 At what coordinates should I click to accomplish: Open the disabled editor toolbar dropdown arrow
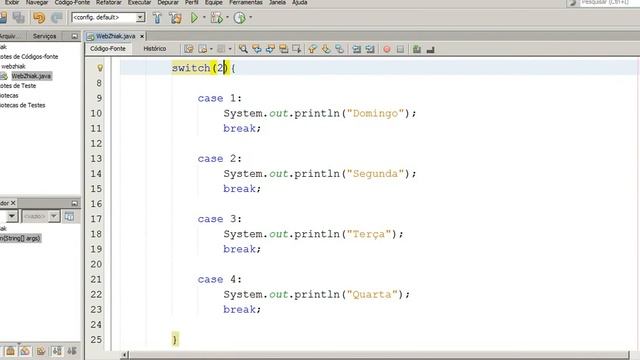230,49
